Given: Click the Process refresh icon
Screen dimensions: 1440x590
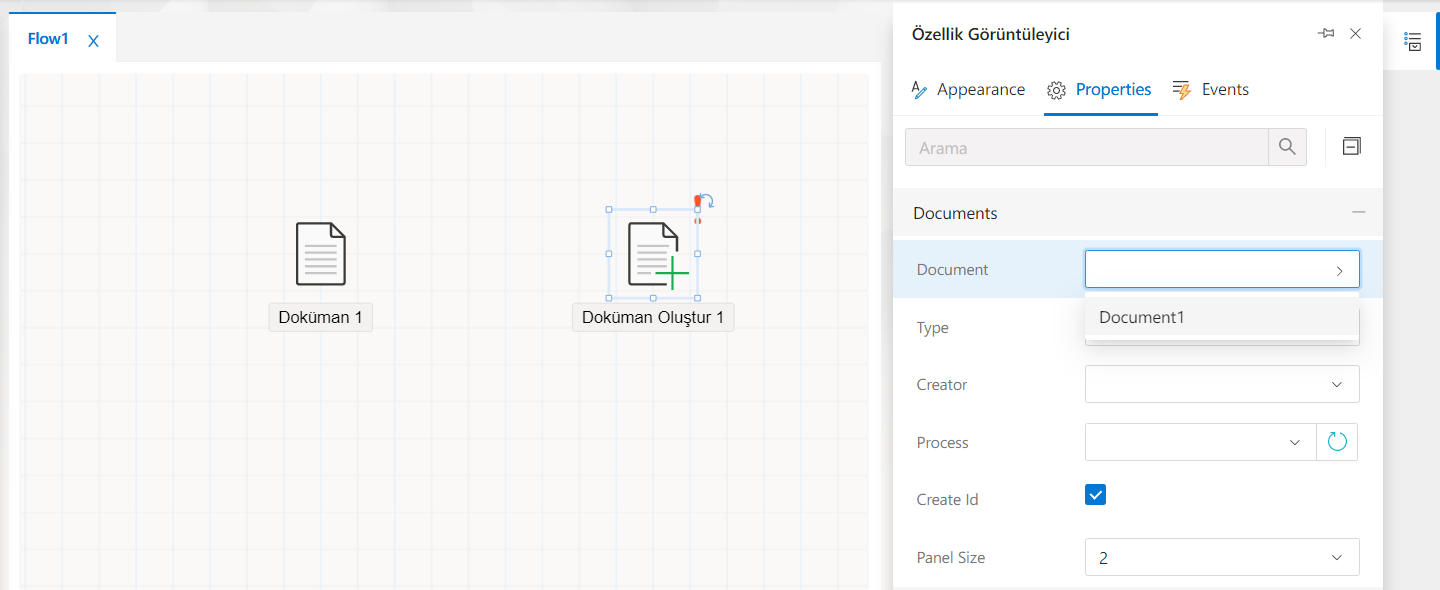Looking at the screenshot, I should [1337, 442].
